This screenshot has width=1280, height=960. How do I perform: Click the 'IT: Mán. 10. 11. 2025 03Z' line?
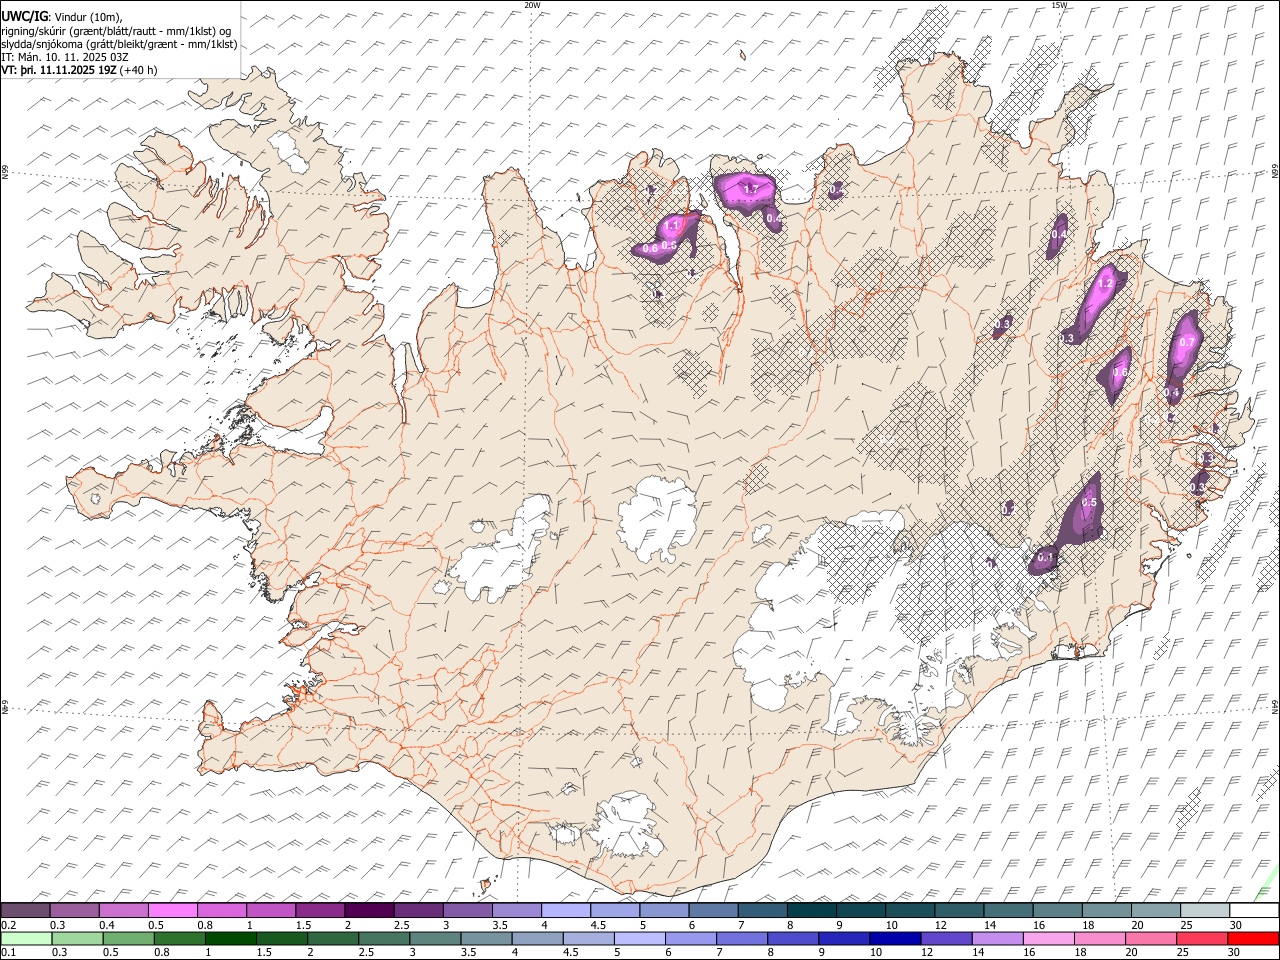pyautogui.click(x=65, y=57)
